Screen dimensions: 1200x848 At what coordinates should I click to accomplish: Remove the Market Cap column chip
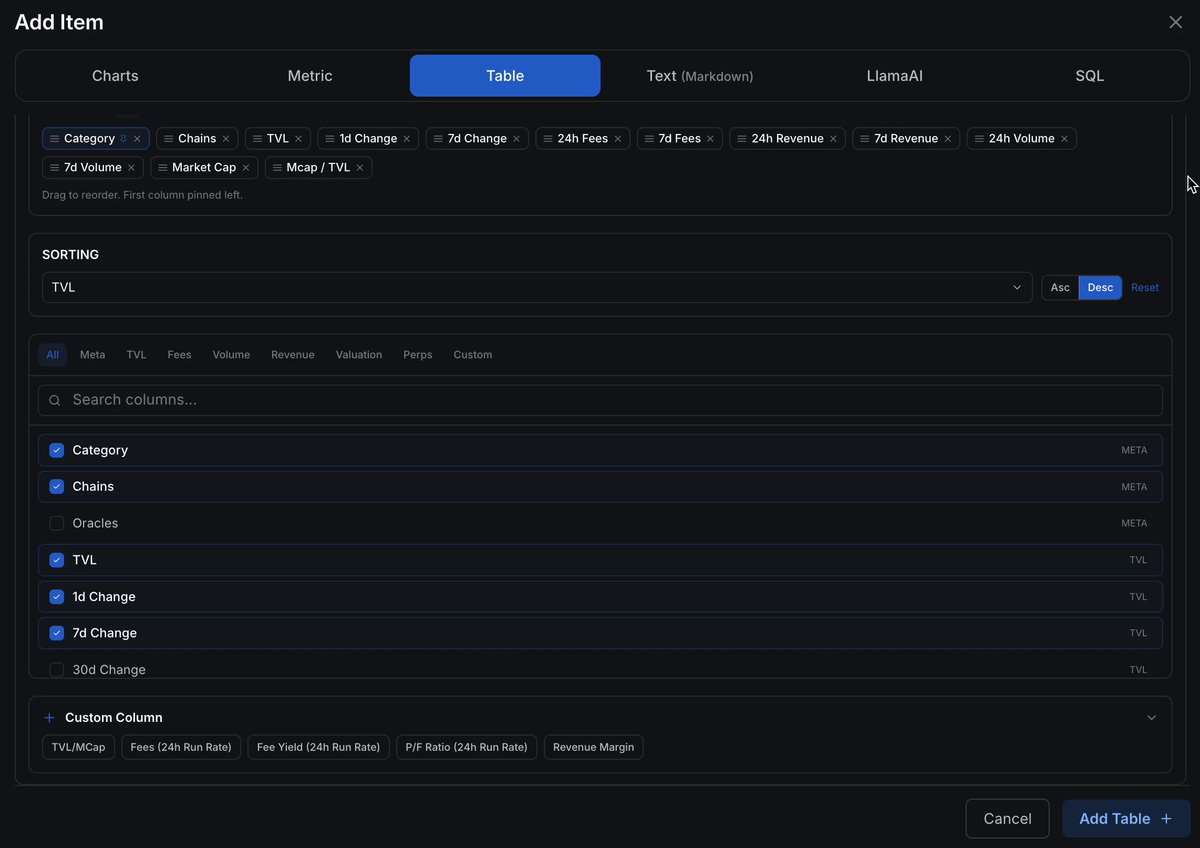click(x=246, y=168)
